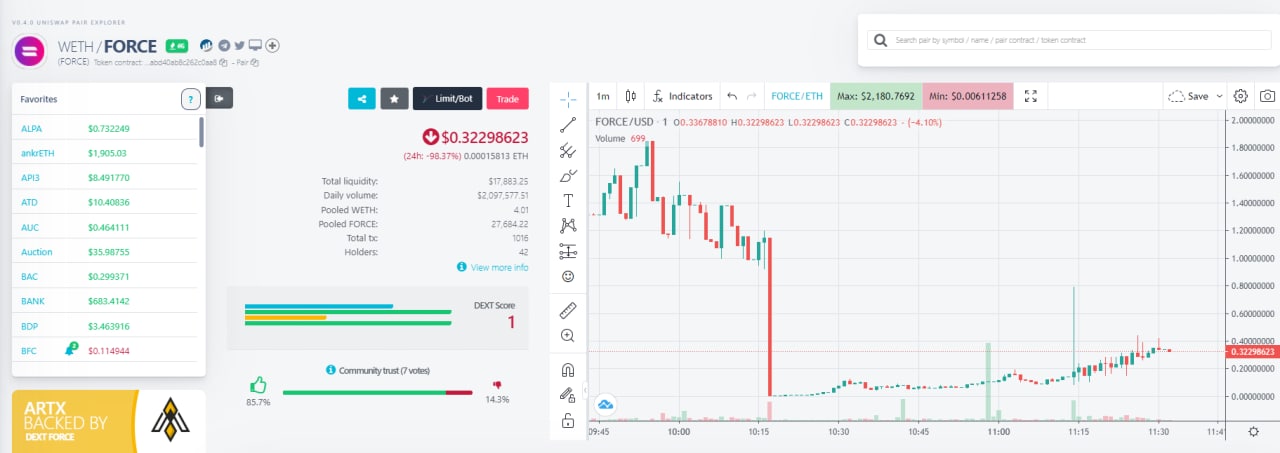The image size is (1280, 453).
Task: Select the Text annotation tool
Action: point(568,200)
